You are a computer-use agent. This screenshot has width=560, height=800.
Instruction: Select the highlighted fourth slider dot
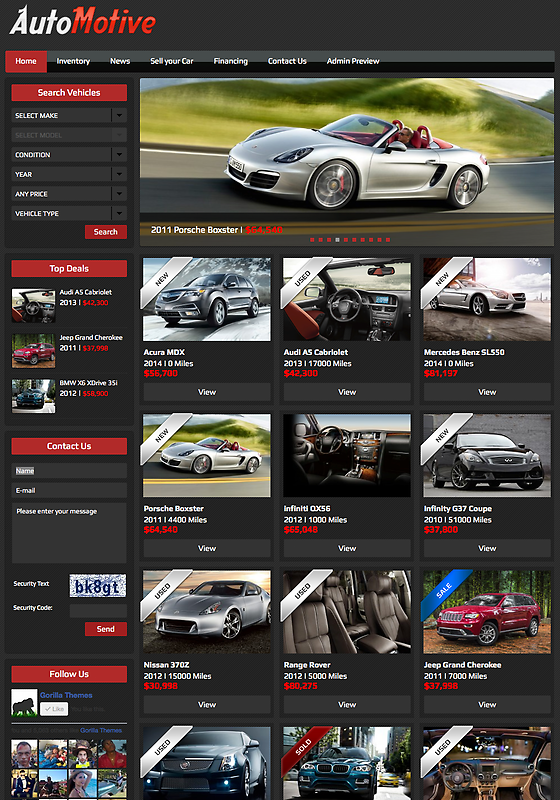tap(337, 240)
